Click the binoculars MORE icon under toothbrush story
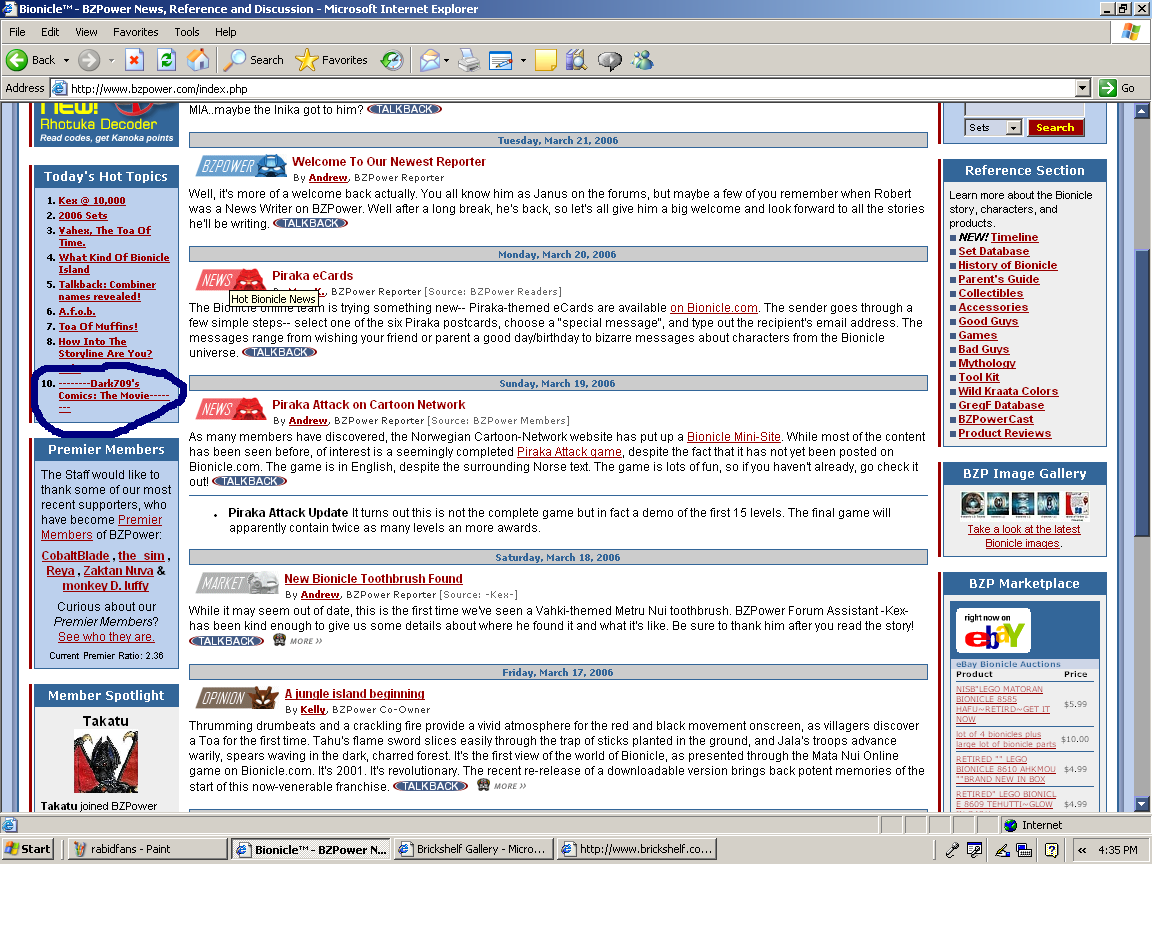The width and height of the screenshot is (1152, 929). [x=279, y=640]
